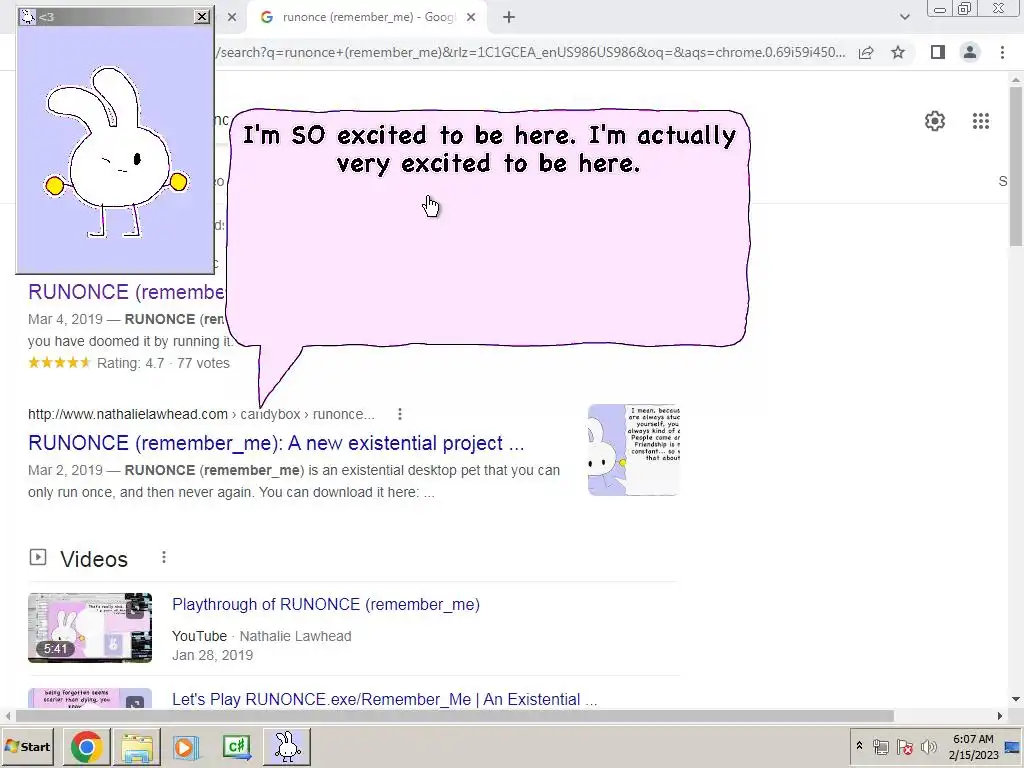Viewport: 1024px width, 768px height.
Task: Click the volume speaker tray icon
Action: 928,746
